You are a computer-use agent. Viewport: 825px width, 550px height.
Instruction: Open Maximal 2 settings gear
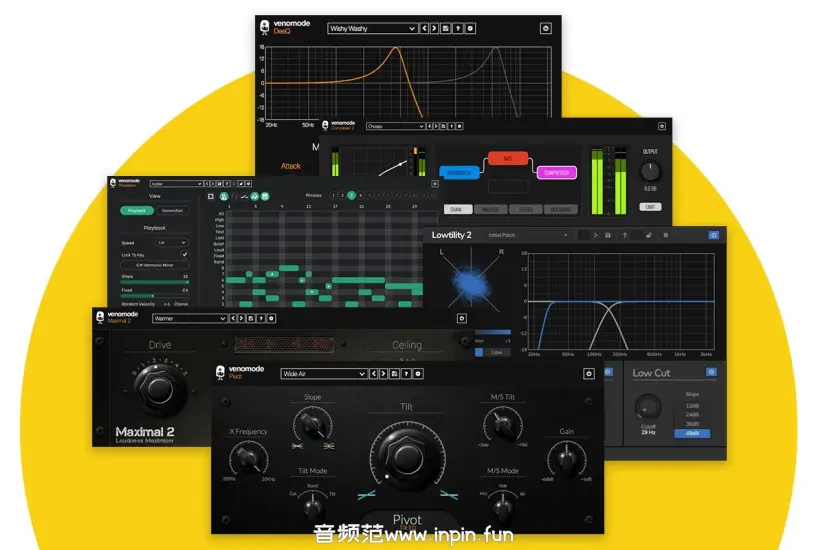(271, 318)
